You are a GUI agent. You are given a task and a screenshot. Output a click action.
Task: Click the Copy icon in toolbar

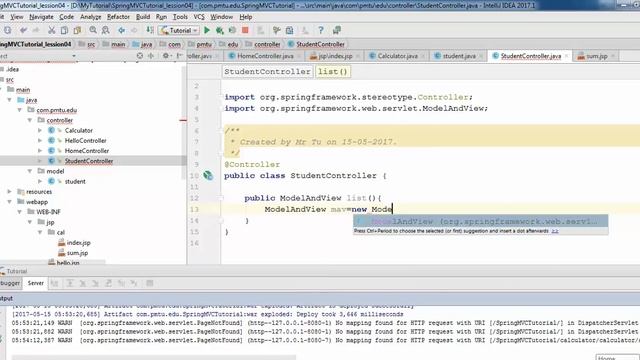pyautogui.click(x=64, y=30)
